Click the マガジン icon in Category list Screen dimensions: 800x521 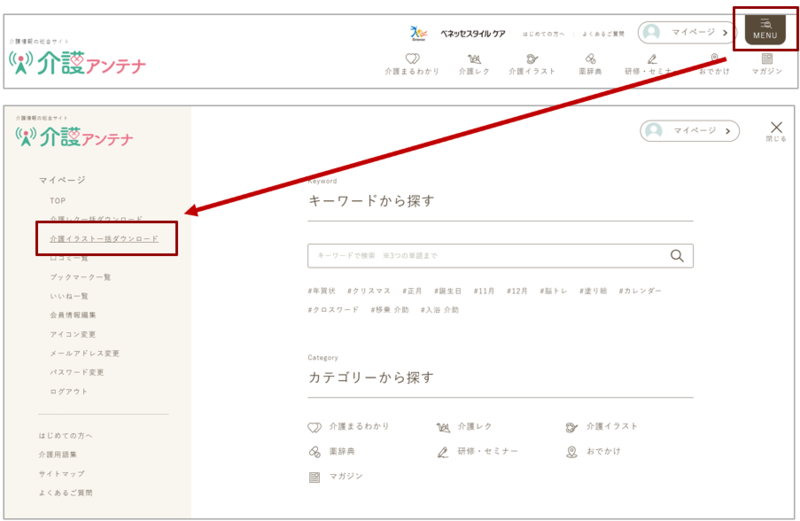(x=314, y=477)
